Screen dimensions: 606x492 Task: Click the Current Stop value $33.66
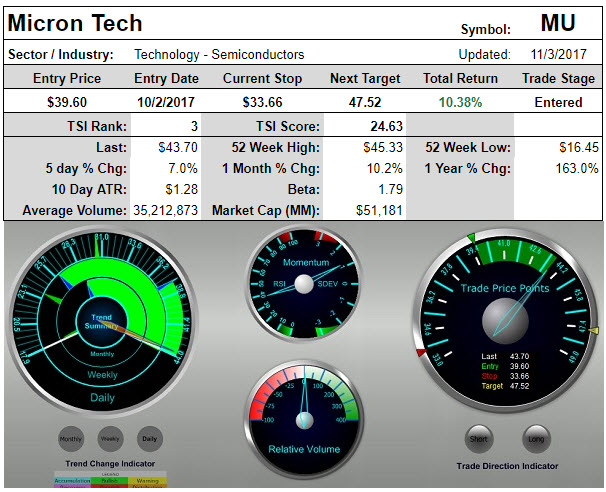260,102
